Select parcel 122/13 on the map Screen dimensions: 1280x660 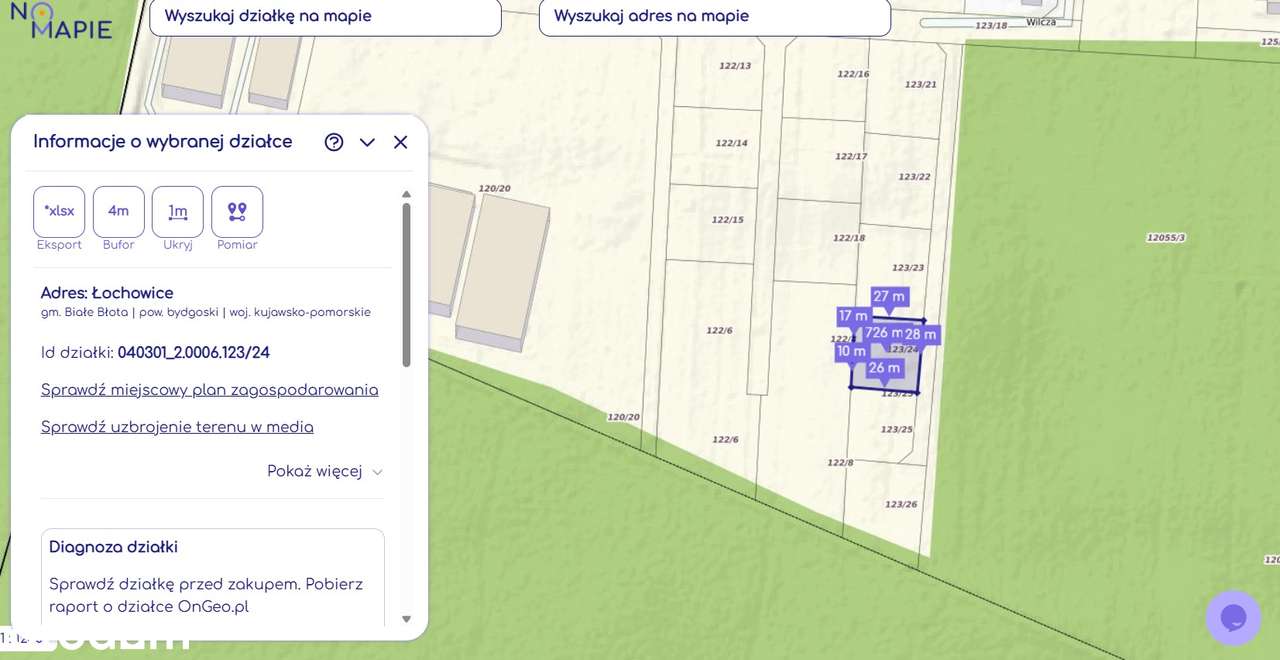(735, 66)
